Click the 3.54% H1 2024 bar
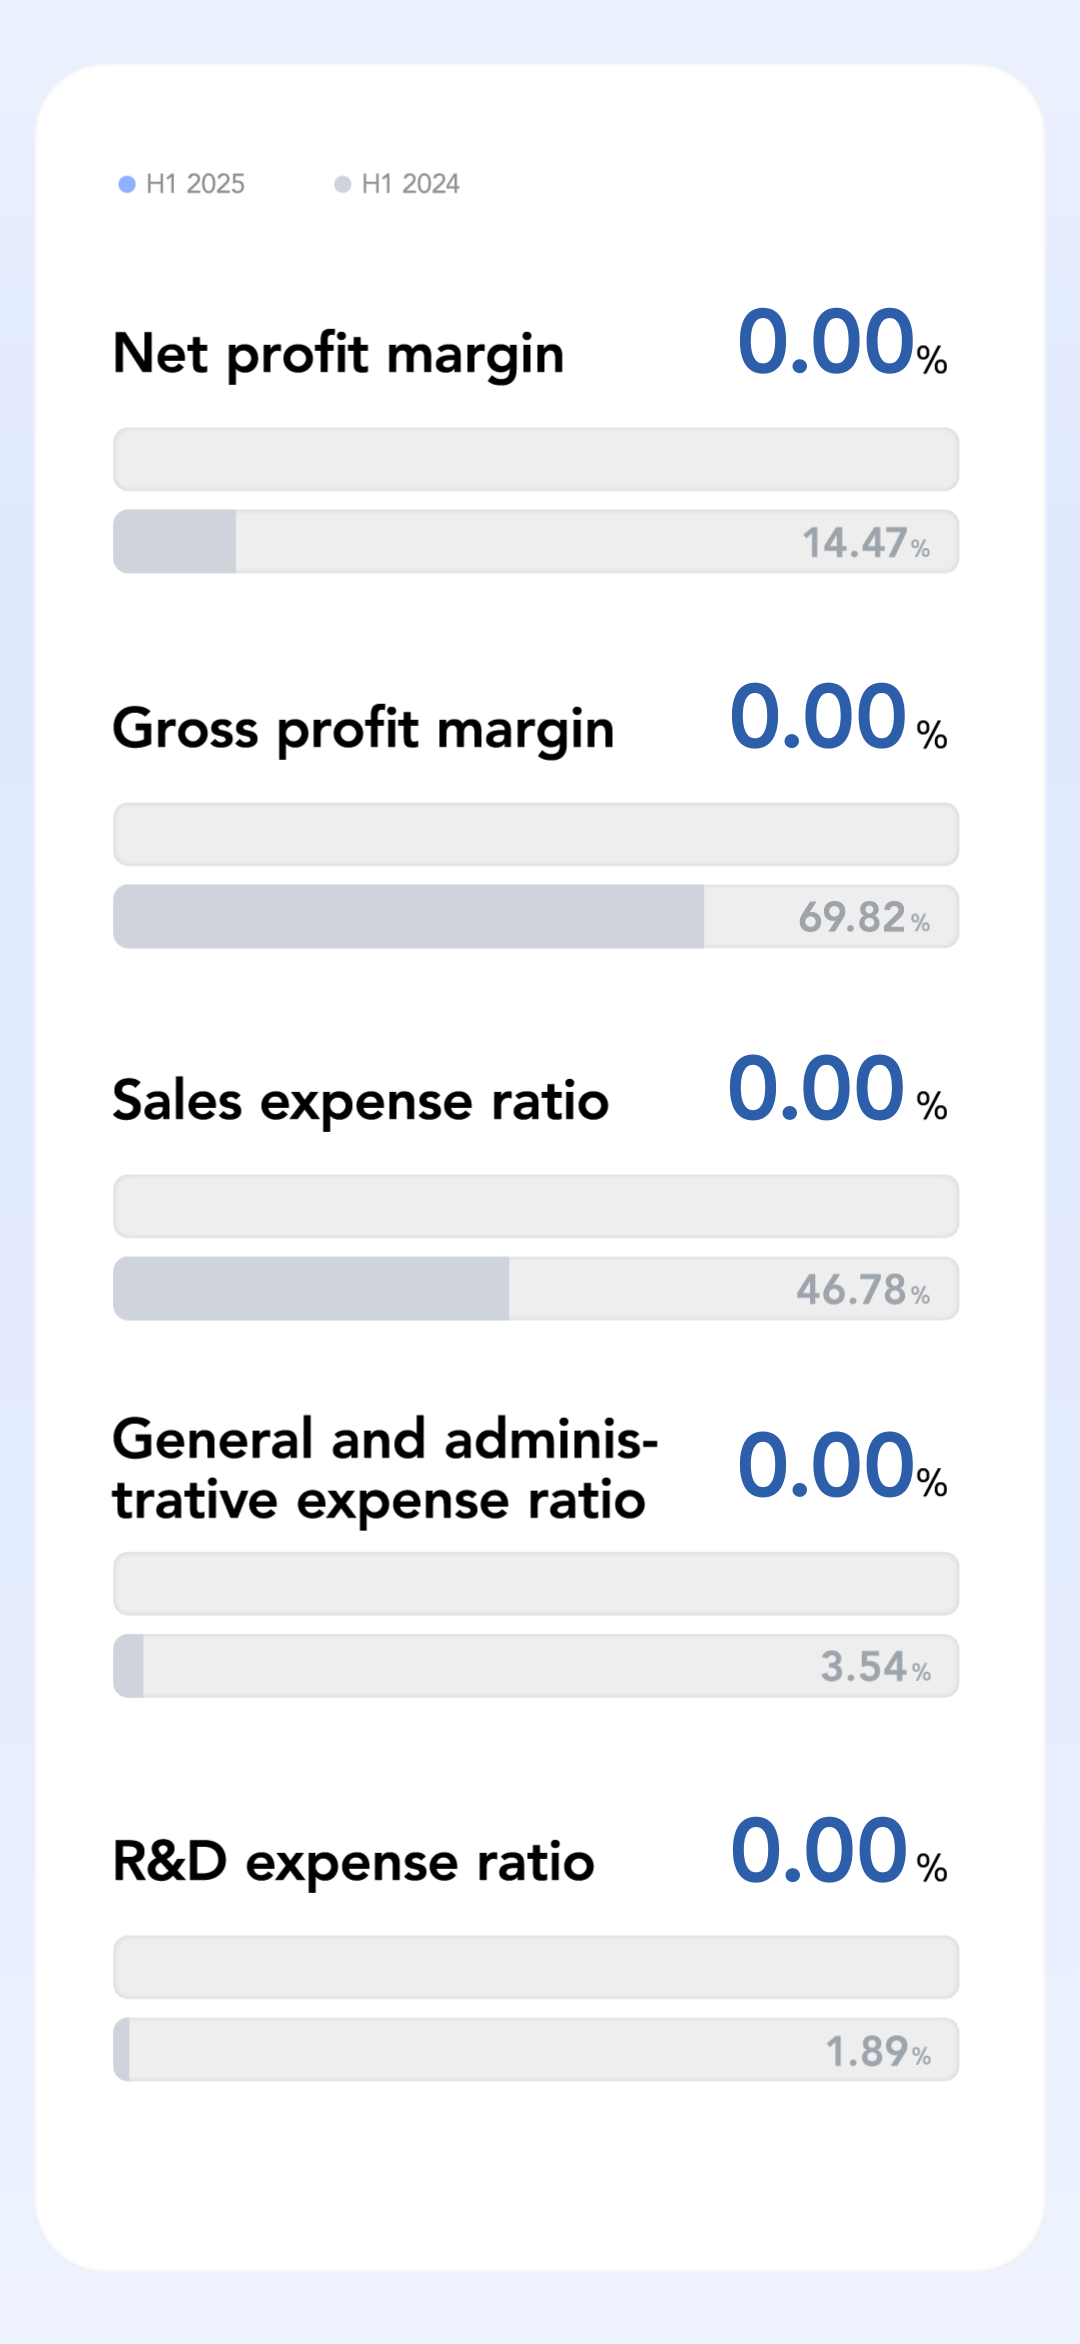Viewport: 1080px width, 2344px height. tap(536, 1666)
